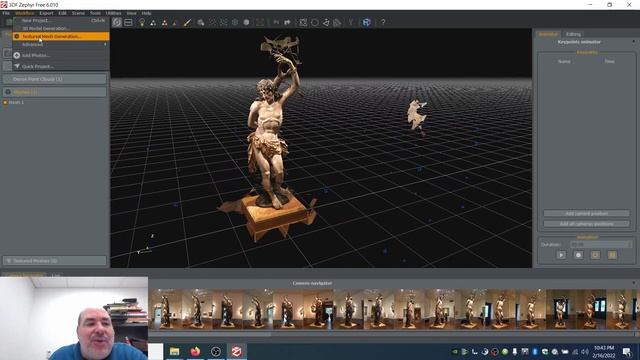Viewport: 640px width, 360px height.
Task: Collapse the Meshes (1) section
Action: 55,92
